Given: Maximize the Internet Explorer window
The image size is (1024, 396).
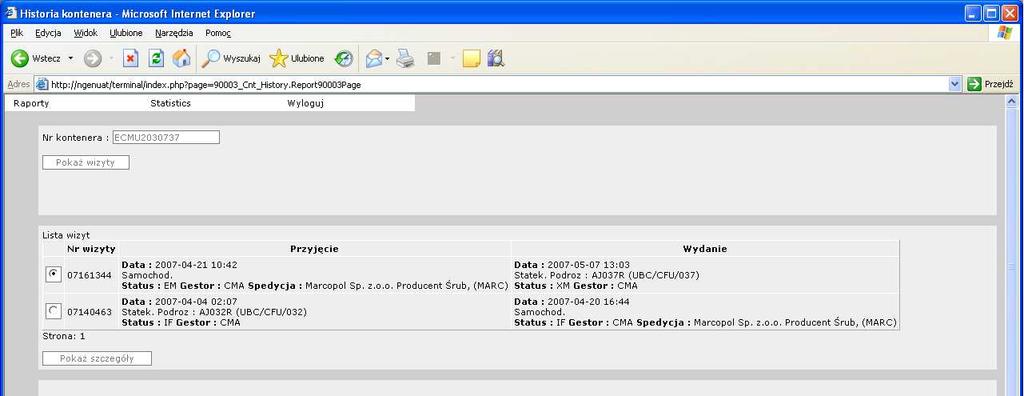Looking at the screenshot, I should 991,13.
